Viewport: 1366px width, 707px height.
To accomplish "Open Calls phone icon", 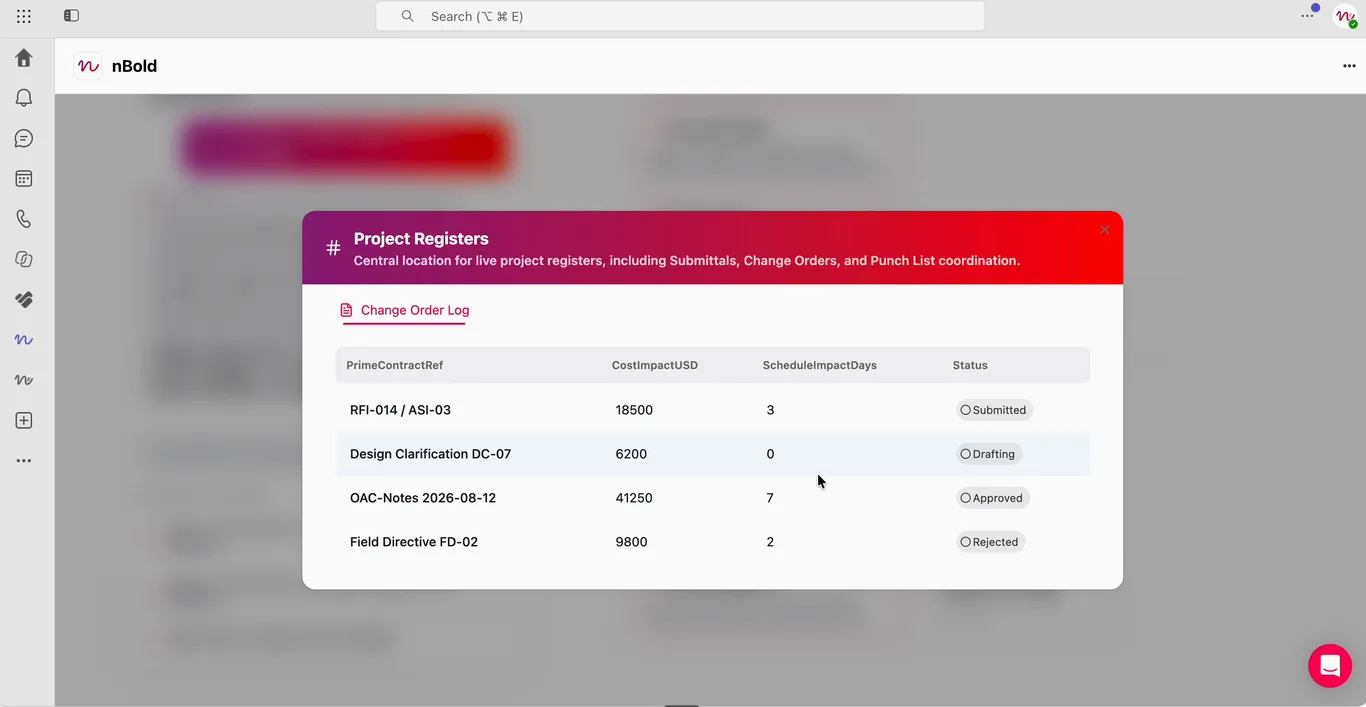I will (24, 219).
